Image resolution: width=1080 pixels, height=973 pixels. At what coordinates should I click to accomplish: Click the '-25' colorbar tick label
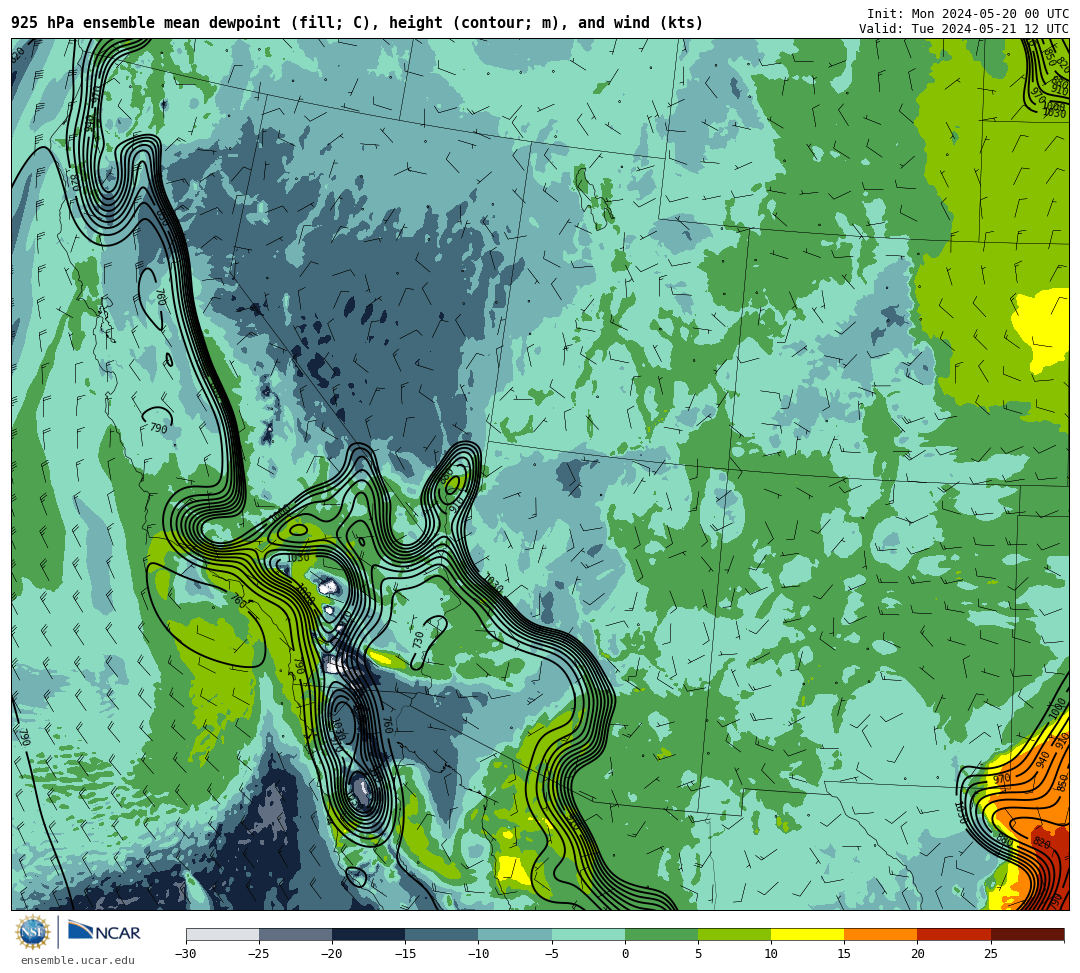pyautogui.click(x=259, y=954)
